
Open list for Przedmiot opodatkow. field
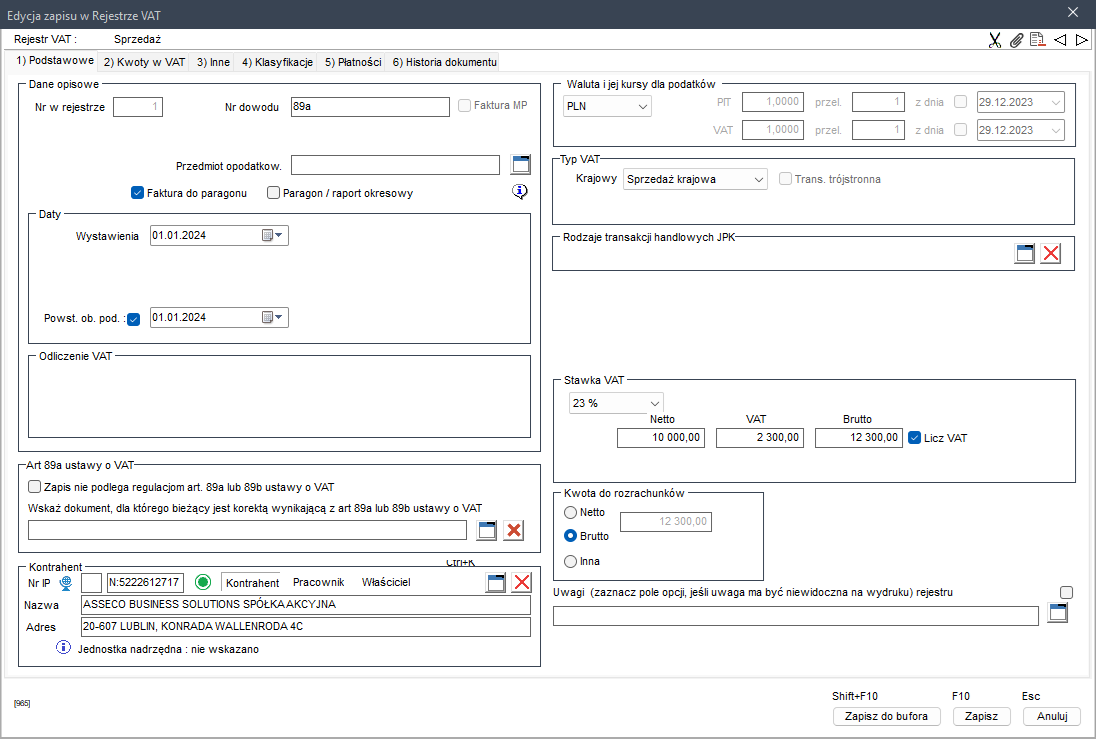click(521, 164)
